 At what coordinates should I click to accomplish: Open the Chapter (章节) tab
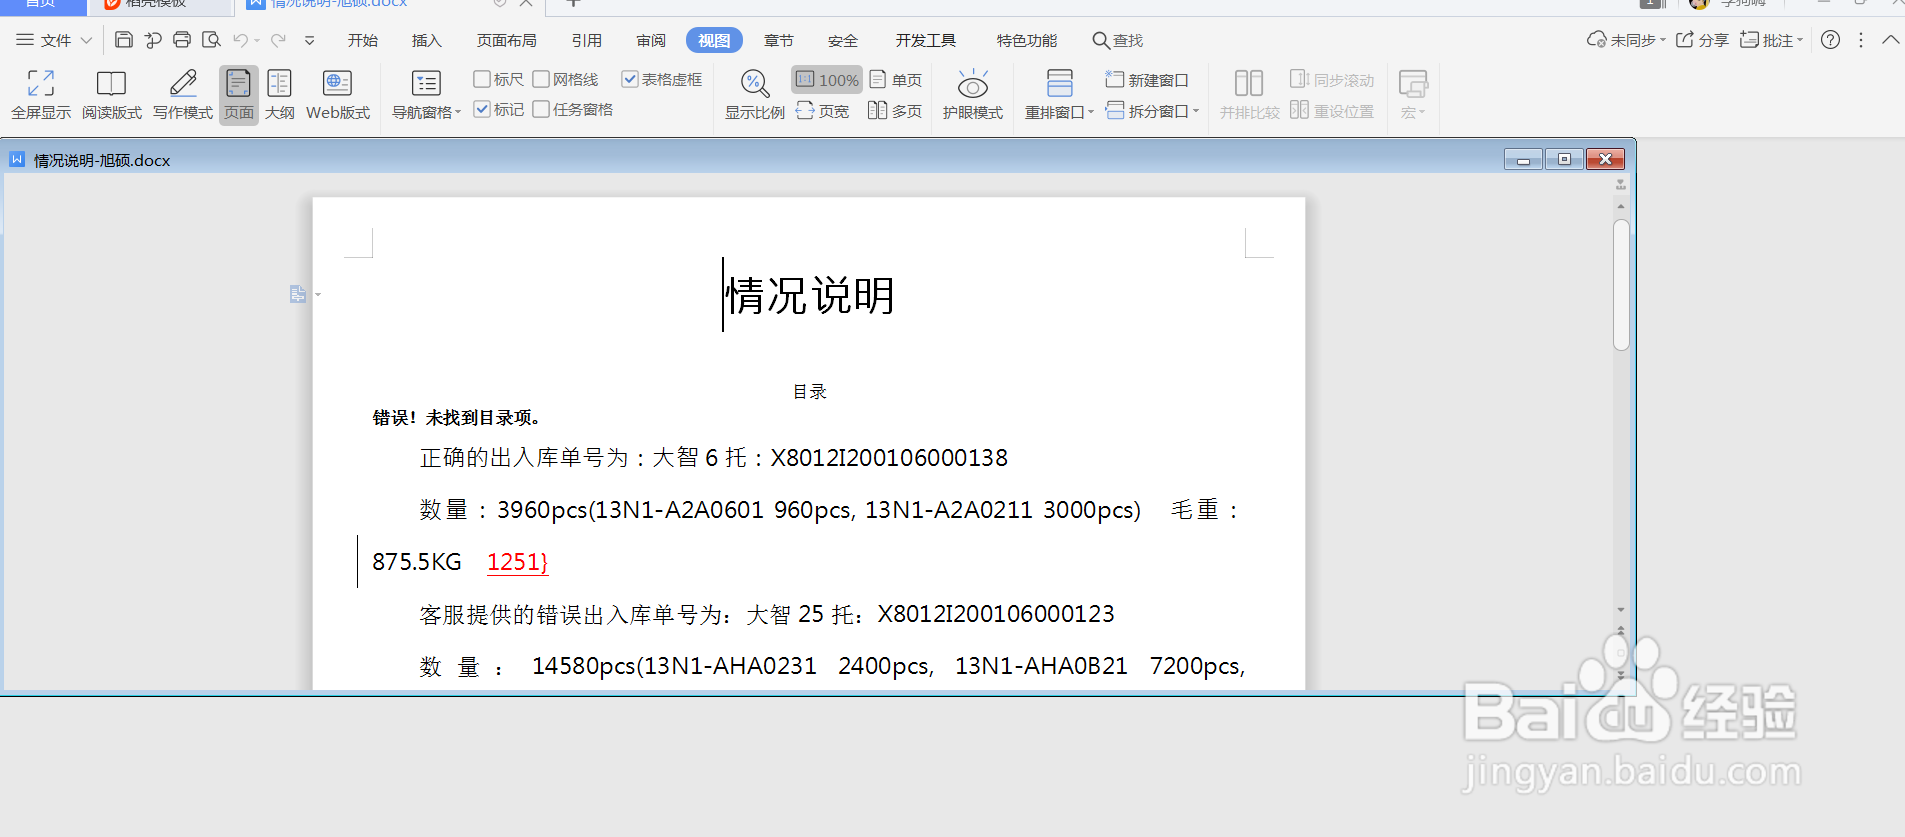(x=779, y=40)
